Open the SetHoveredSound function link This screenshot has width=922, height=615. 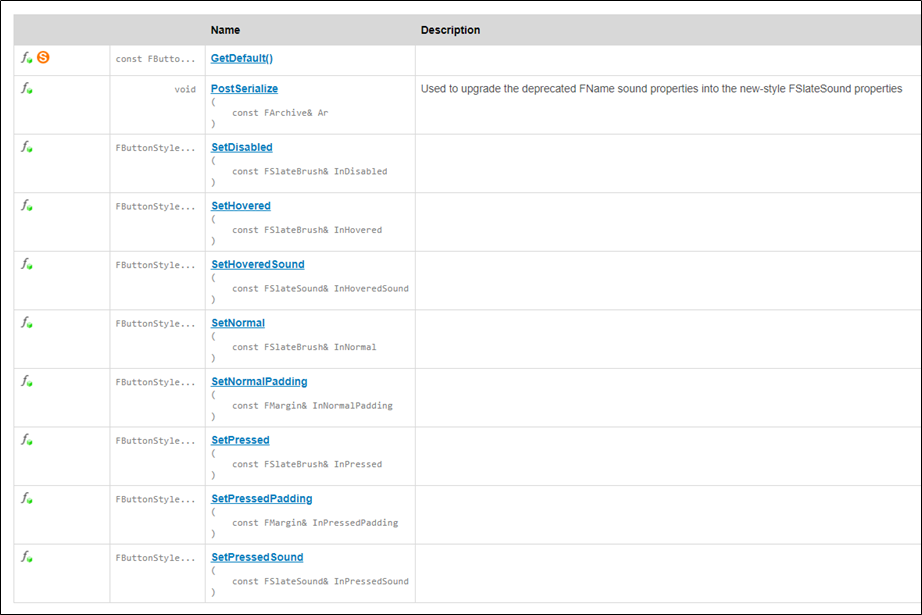[x=258, y=264]
